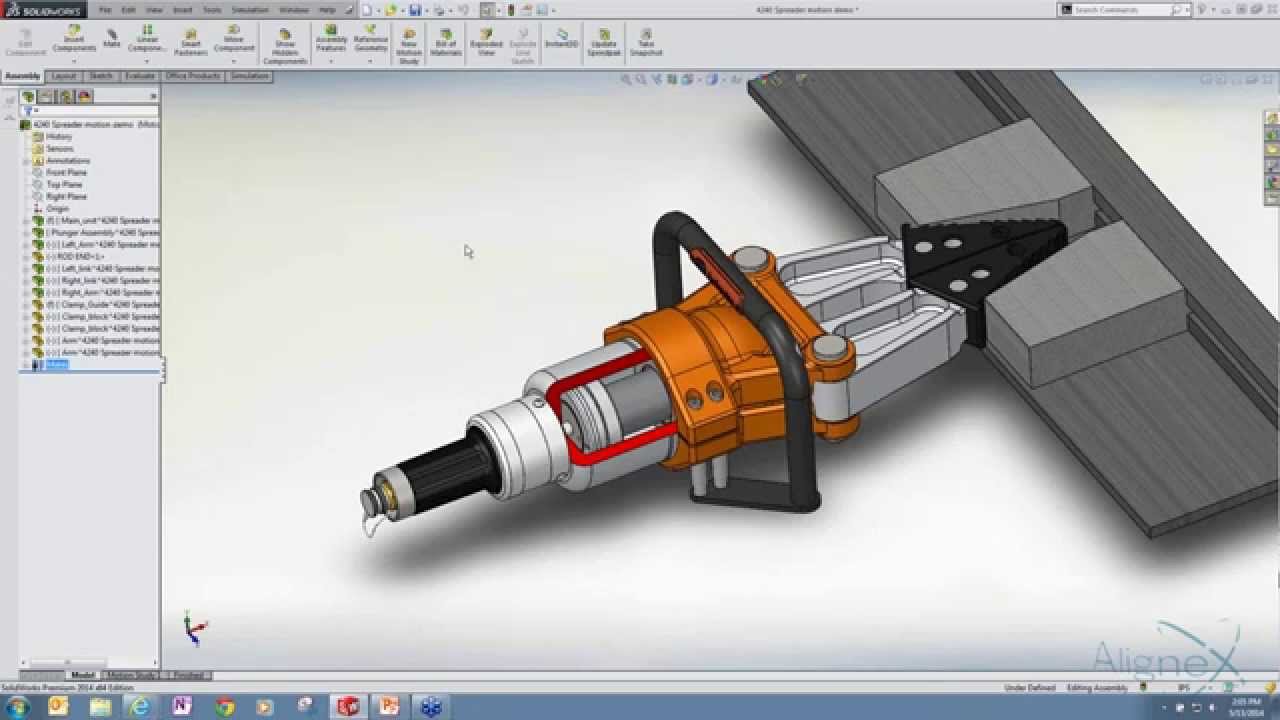Open the ConfigurationManager tab icon

pyautogui.click(x=66, y=96)
